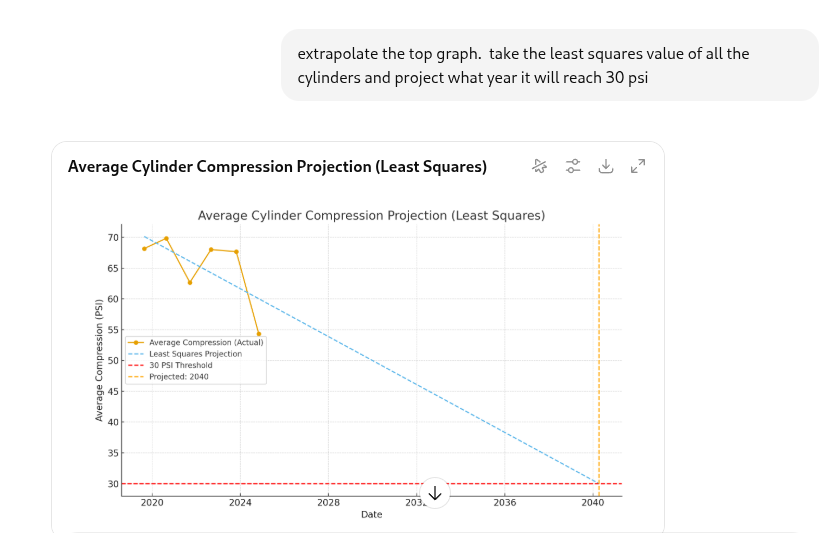
Task: Download the compression projection chart
Action: (x=605, y=166)
